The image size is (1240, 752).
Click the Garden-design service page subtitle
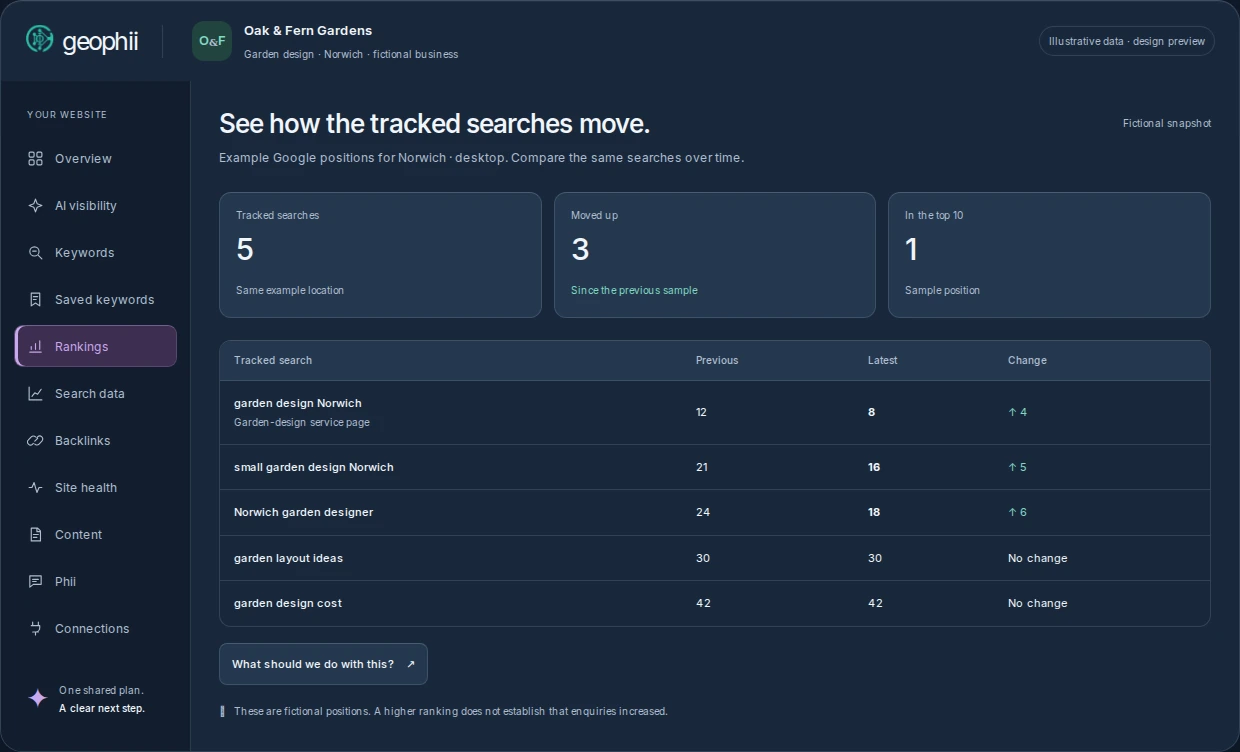point(302,422)
